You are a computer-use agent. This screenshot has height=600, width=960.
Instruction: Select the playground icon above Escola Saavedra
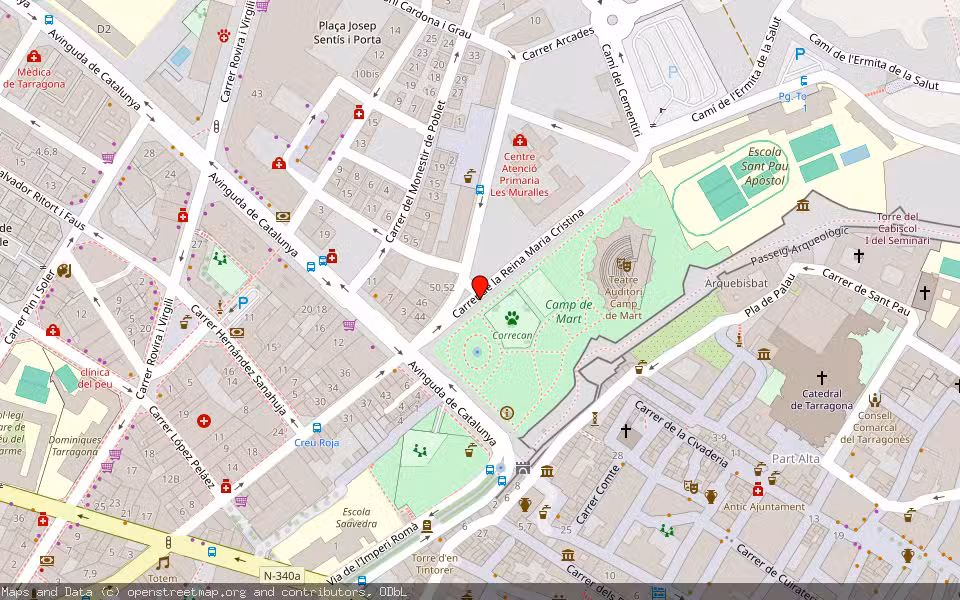point(420,452)
